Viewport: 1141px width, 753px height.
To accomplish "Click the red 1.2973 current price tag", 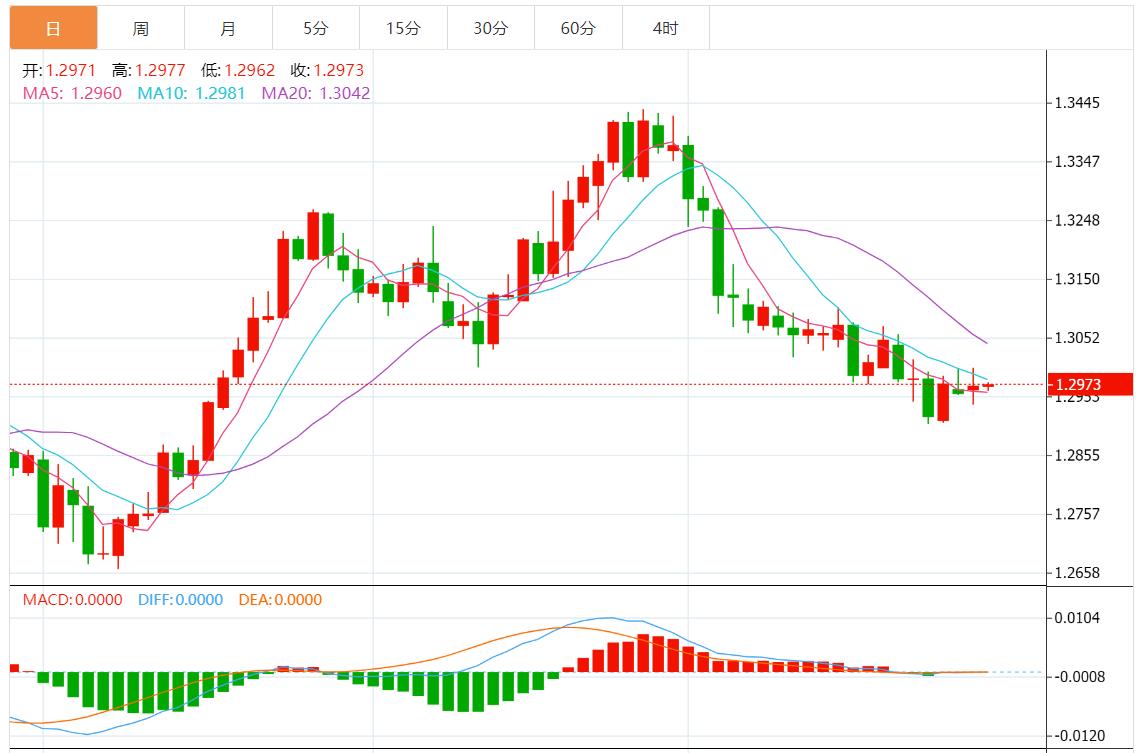I will [1088, 384].
